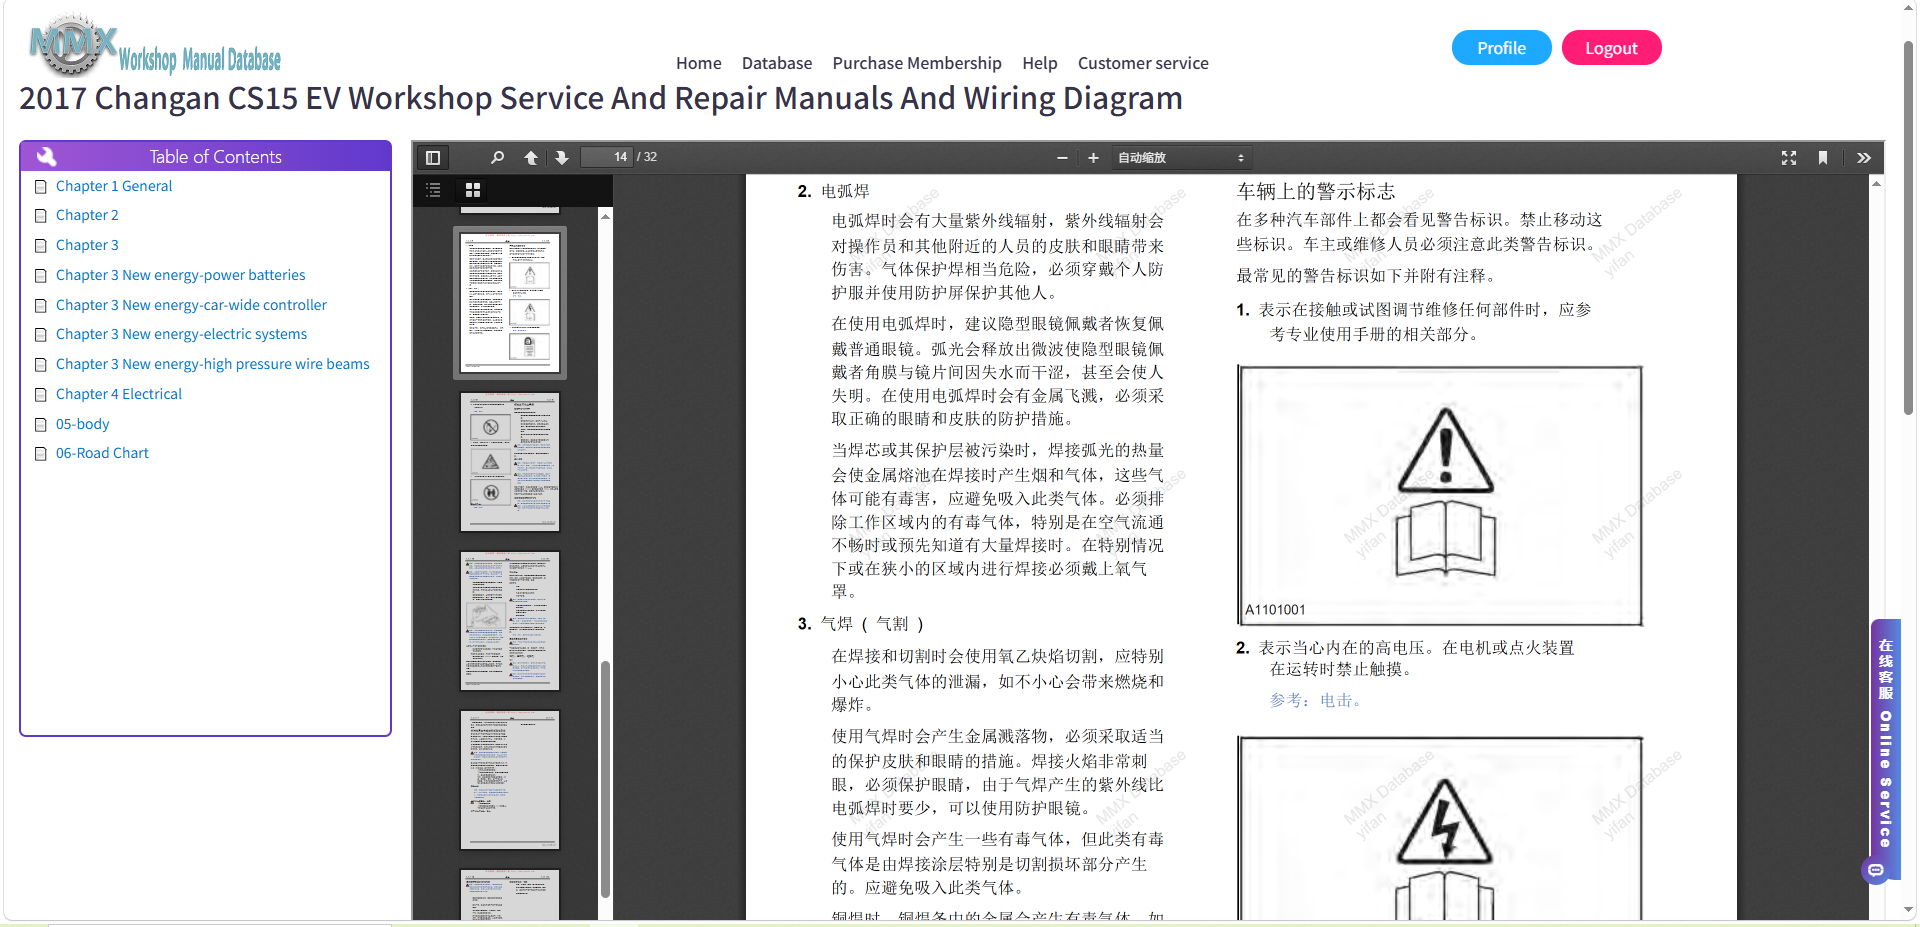Click the document icon beside Chapter 2
This screenshot has width=1920, height=927.
41,216
